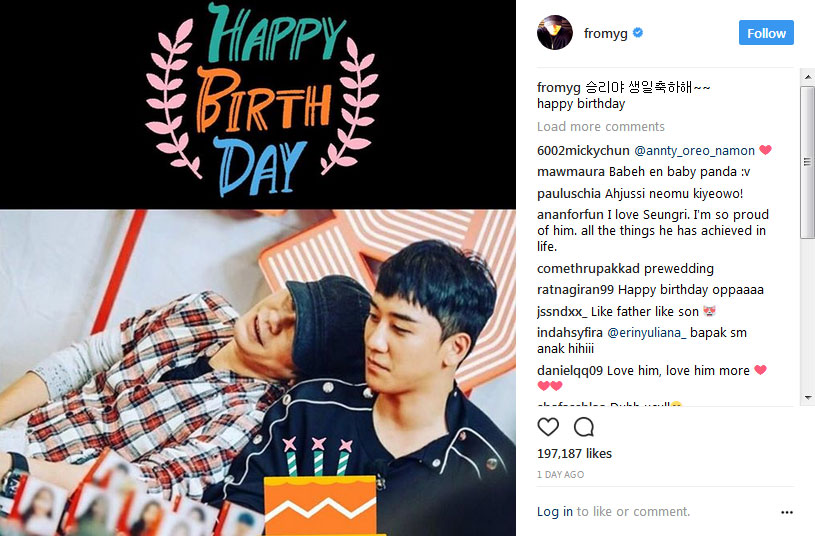
Task: Open commenter ananforfun's profile
Action: coord(570,215)
